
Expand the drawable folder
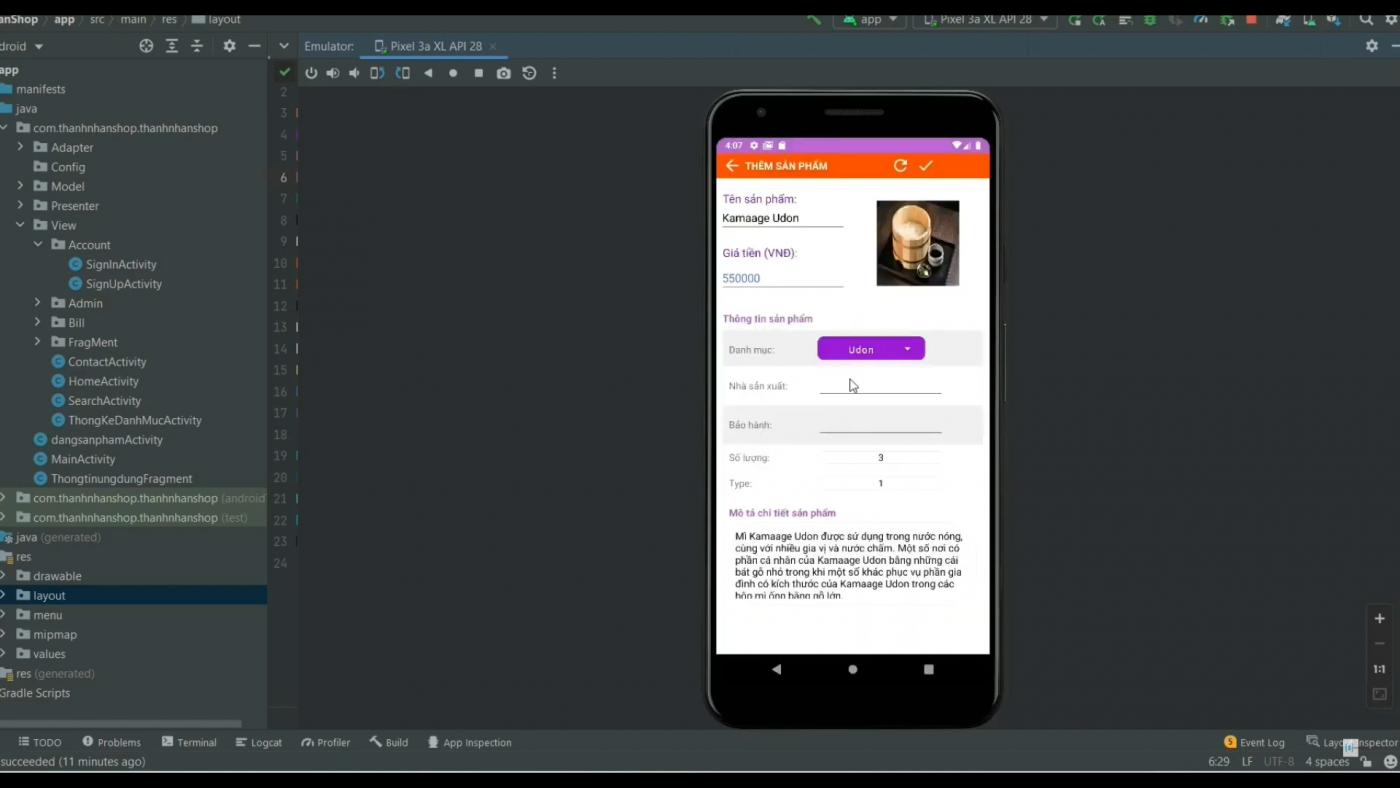point(3,576)
